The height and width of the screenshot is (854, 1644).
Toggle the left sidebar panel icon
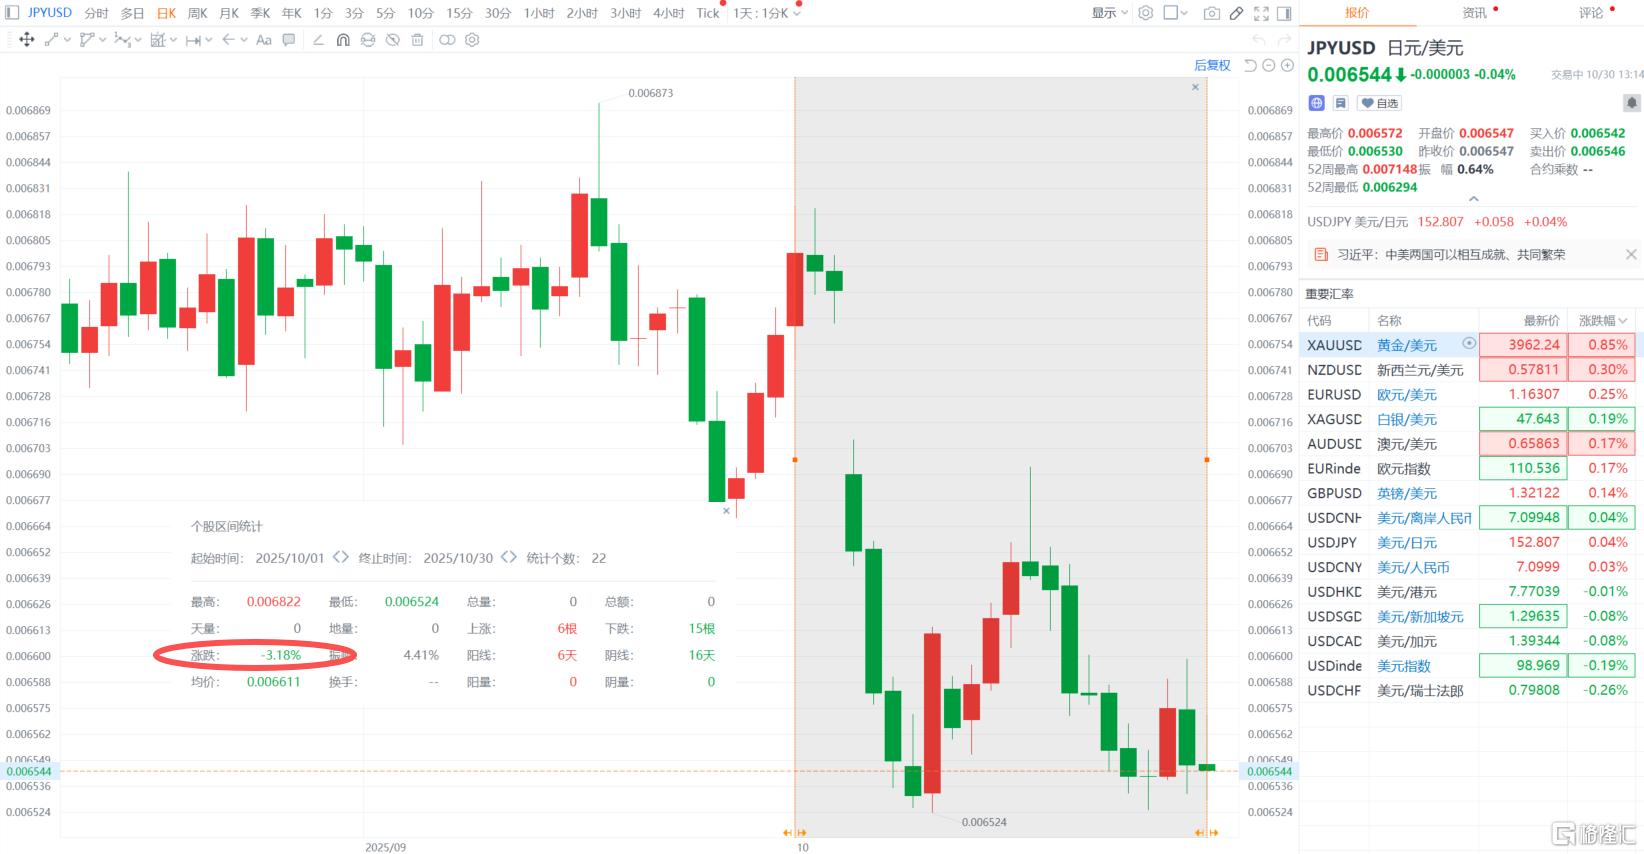tap(12, 13)
